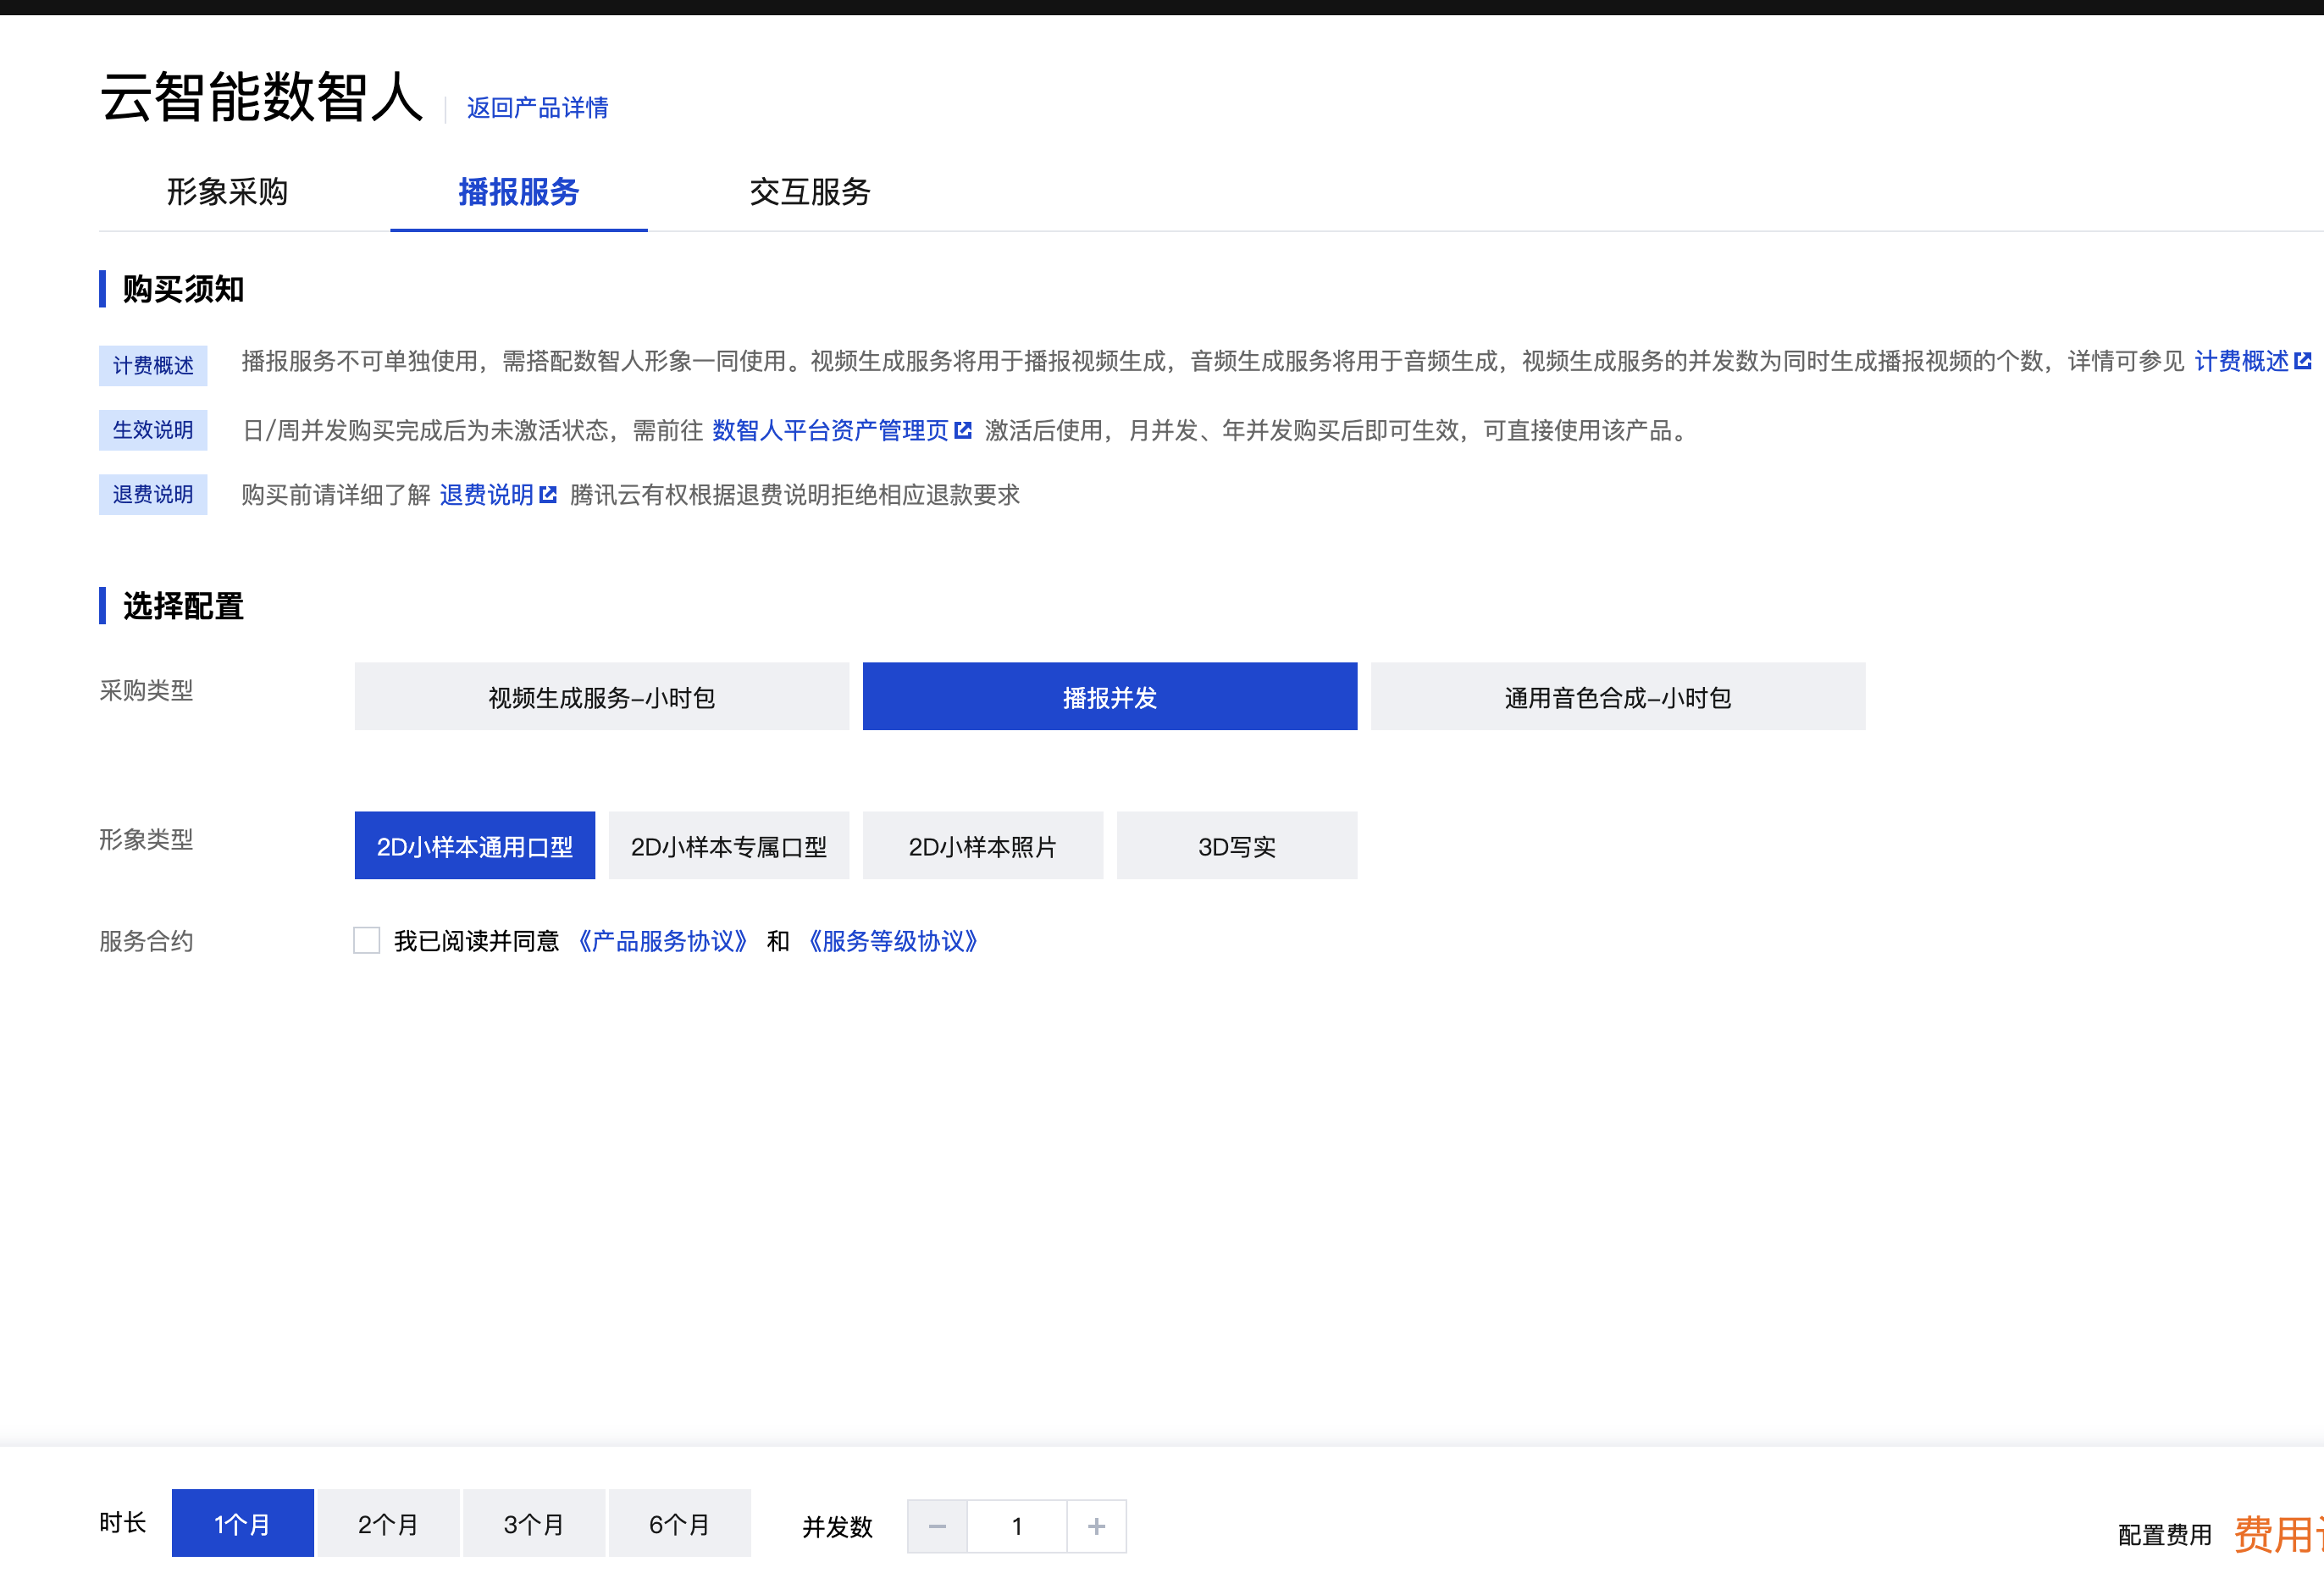
Task: Select 2D小样本通用口型 image type
Action: (x=474, y=846)
